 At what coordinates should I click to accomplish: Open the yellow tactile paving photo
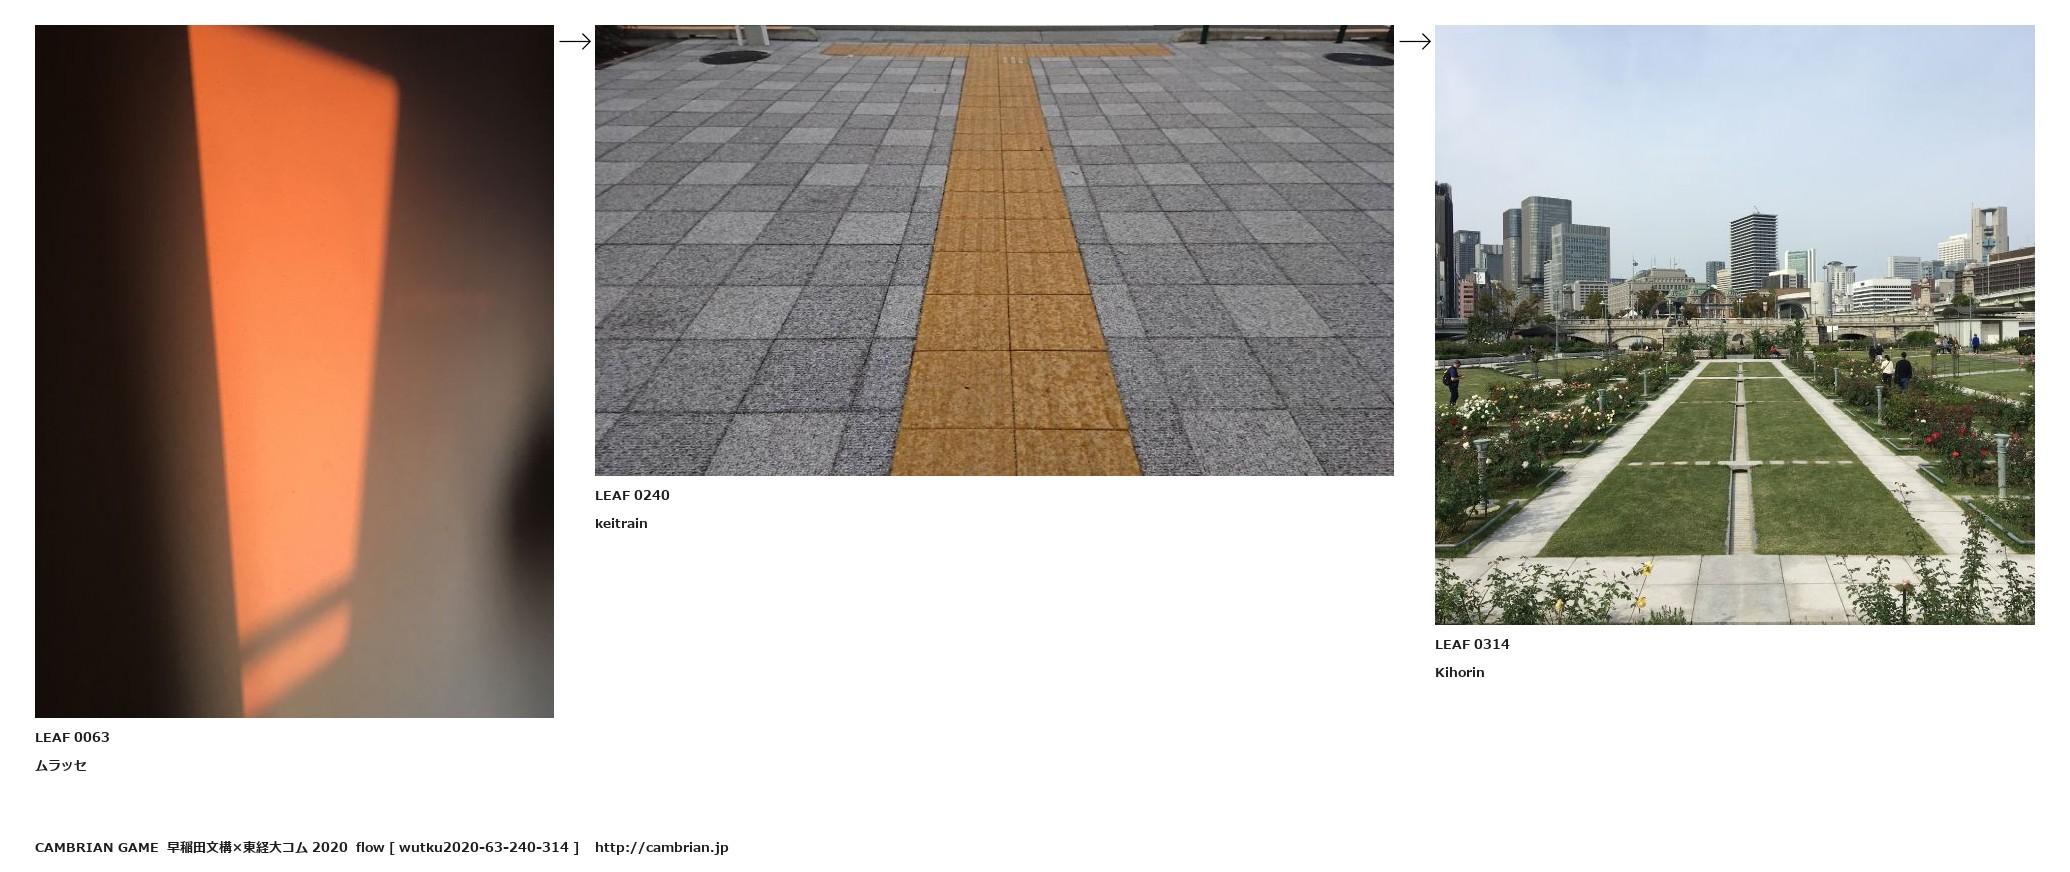[x=993, y=250]
